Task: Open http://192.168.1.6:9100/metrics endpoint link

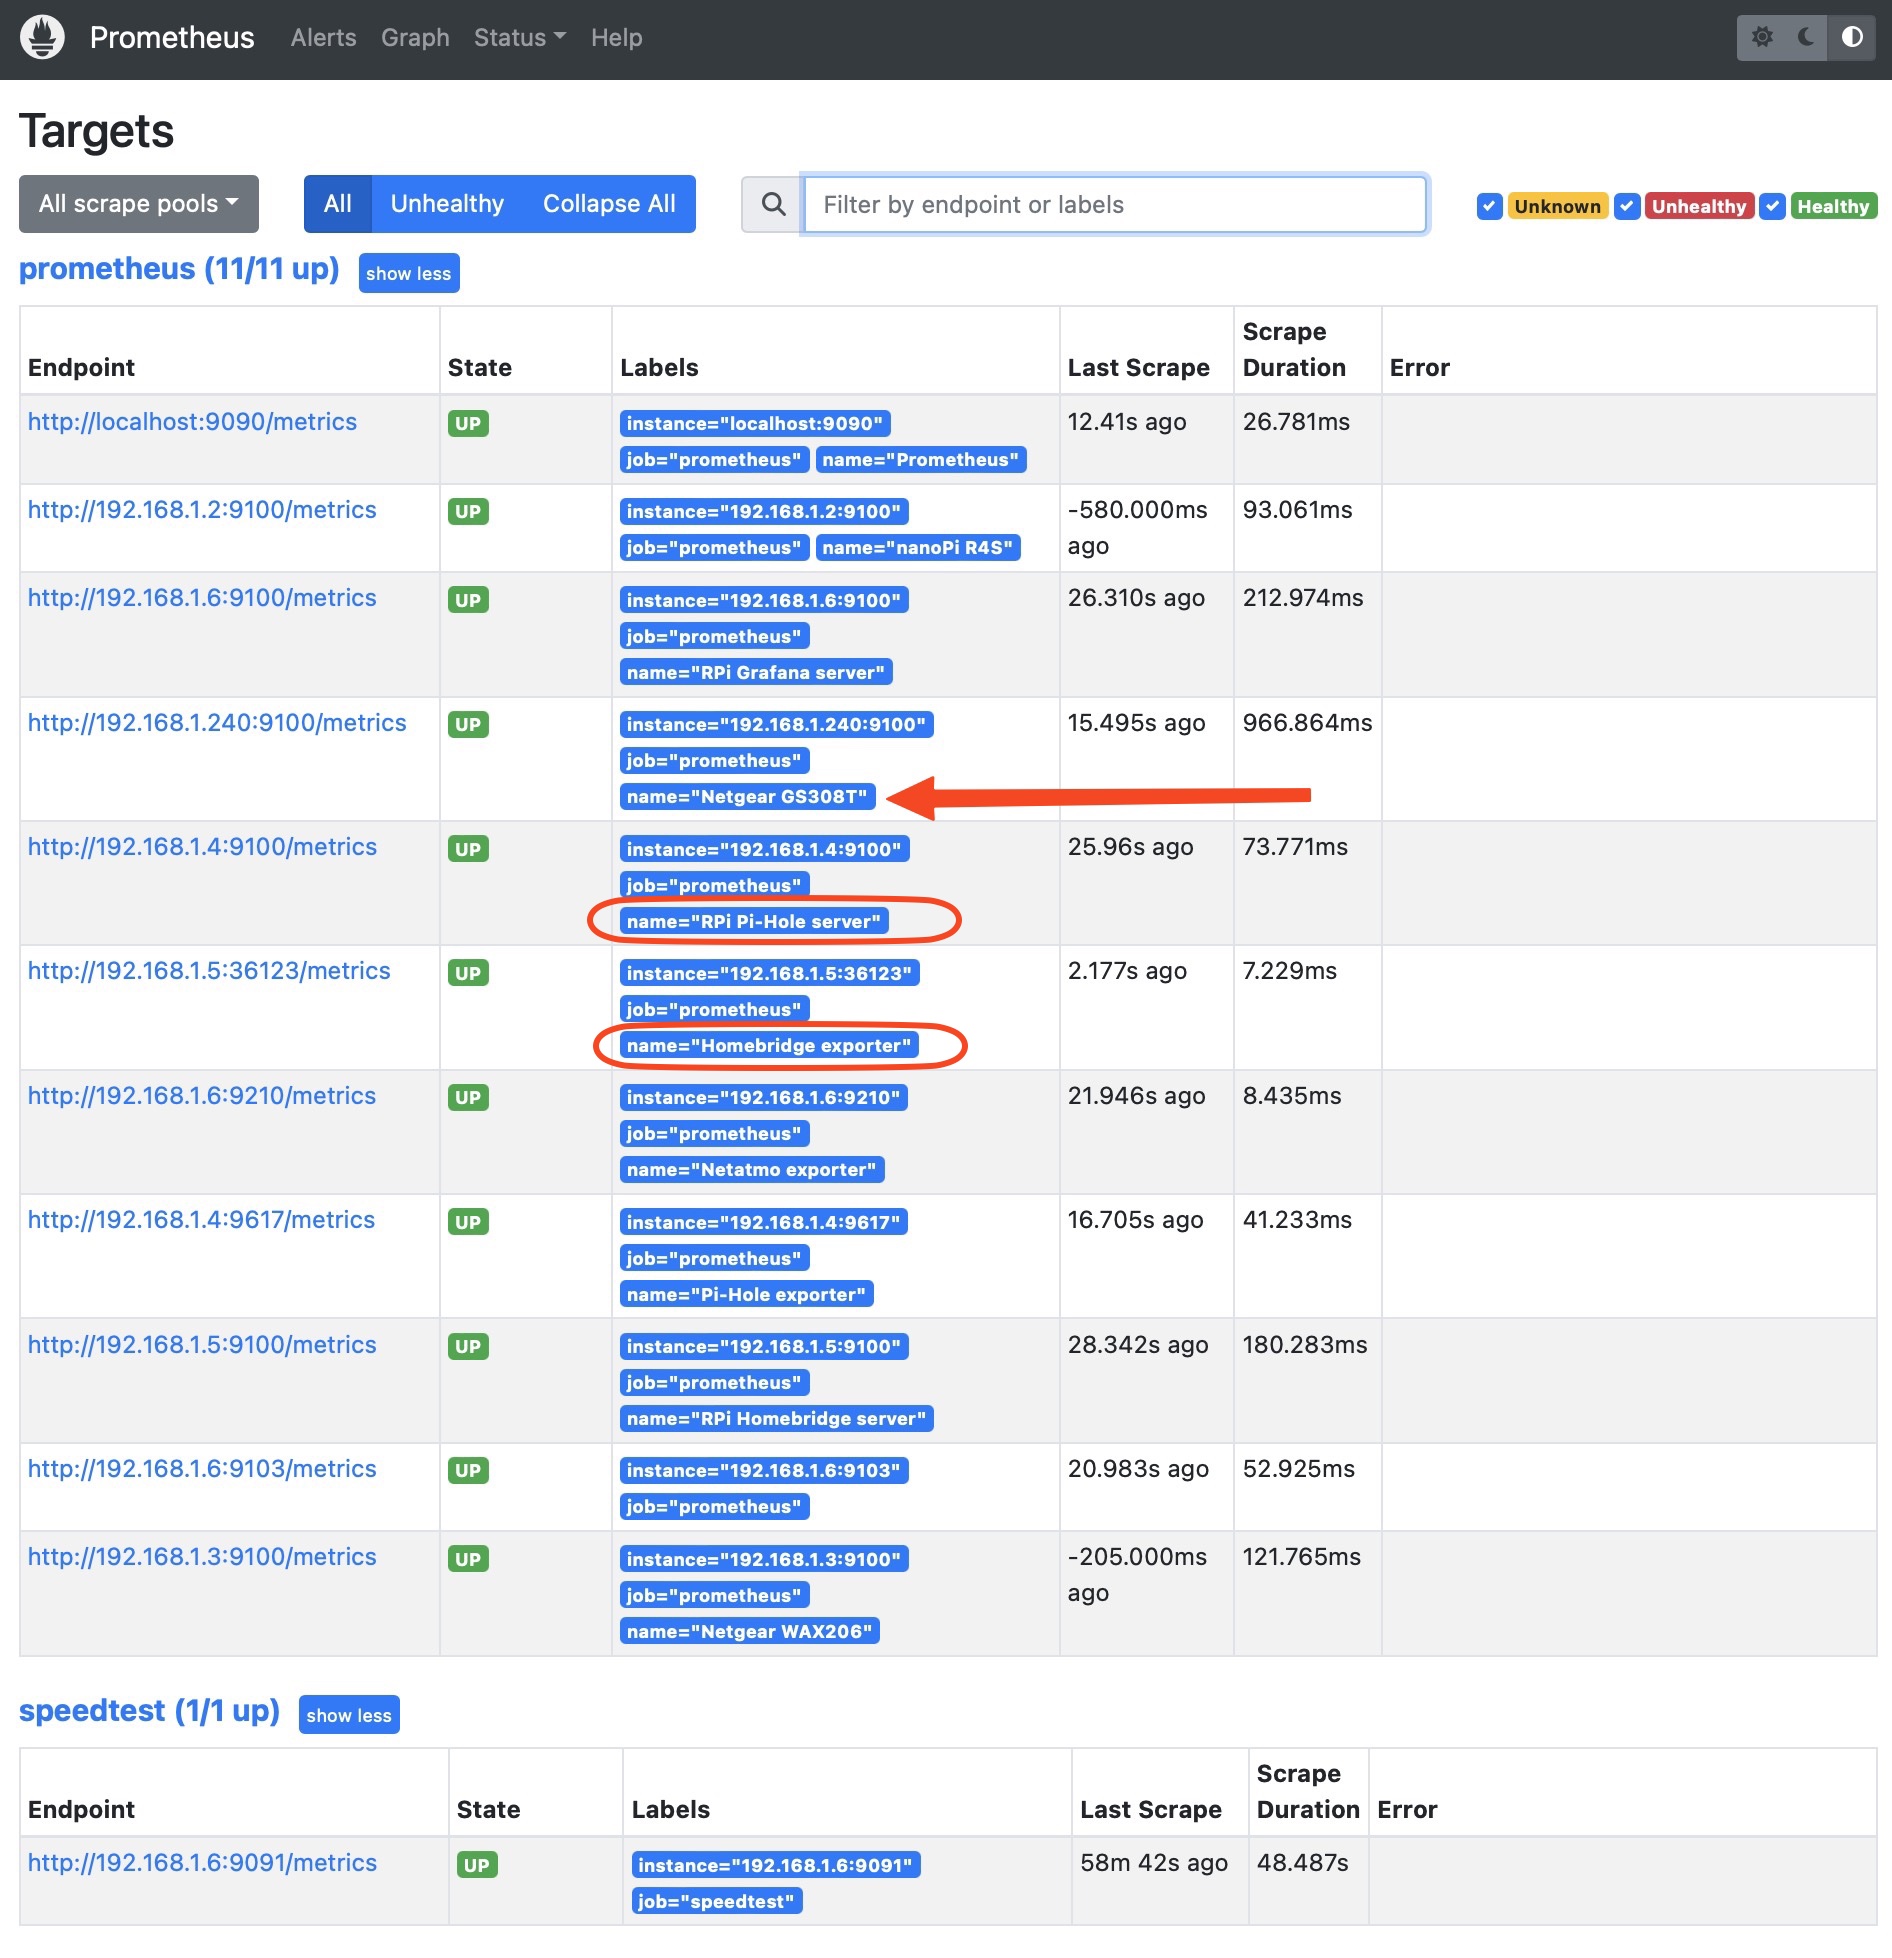Action: click(202, 598)
